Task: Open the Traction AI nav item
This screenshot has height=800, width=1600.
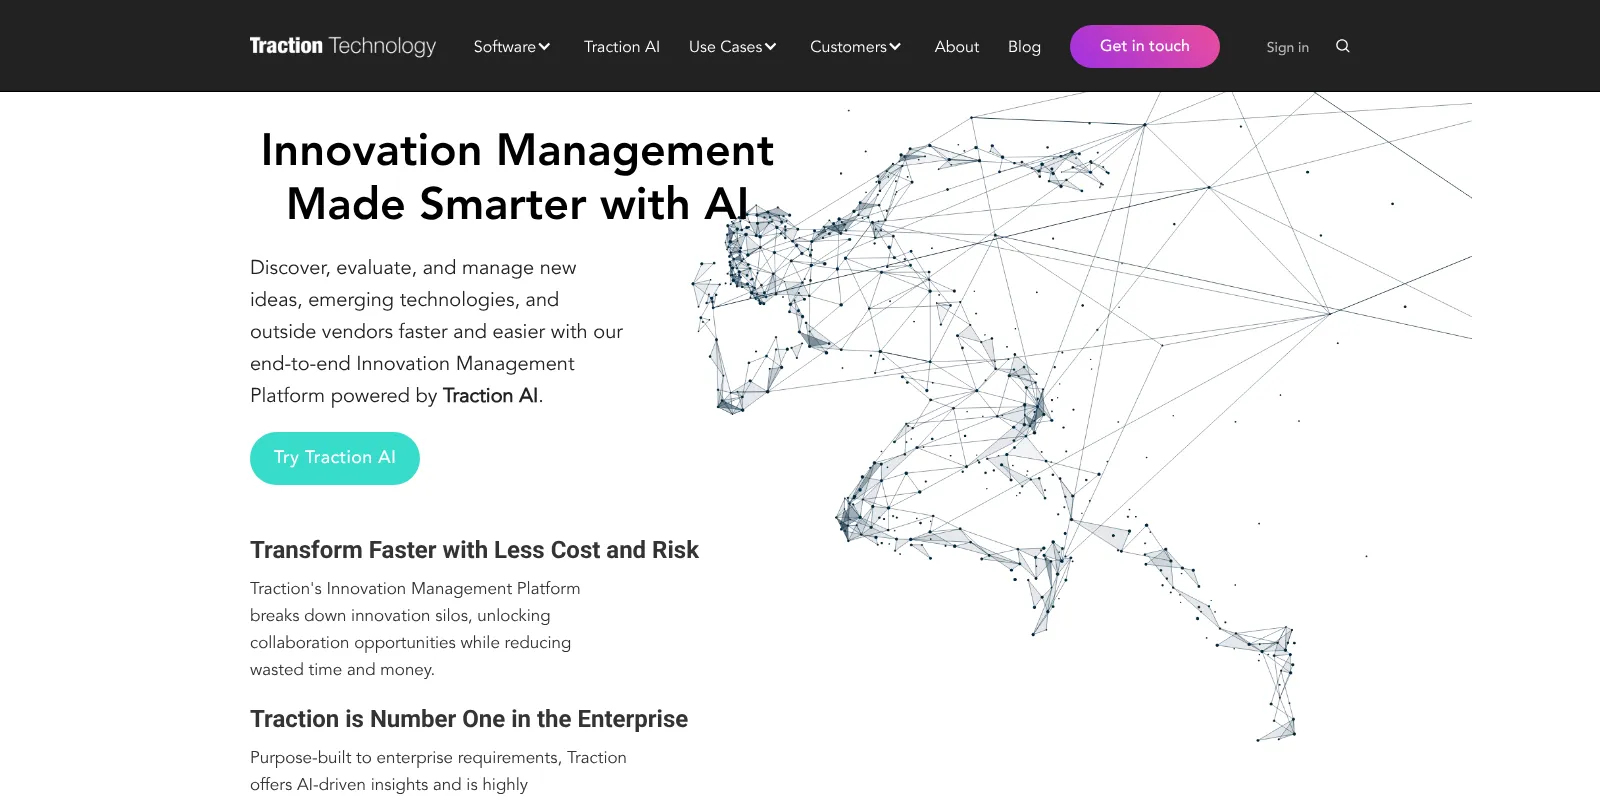Action: click(x=622, y=47)
